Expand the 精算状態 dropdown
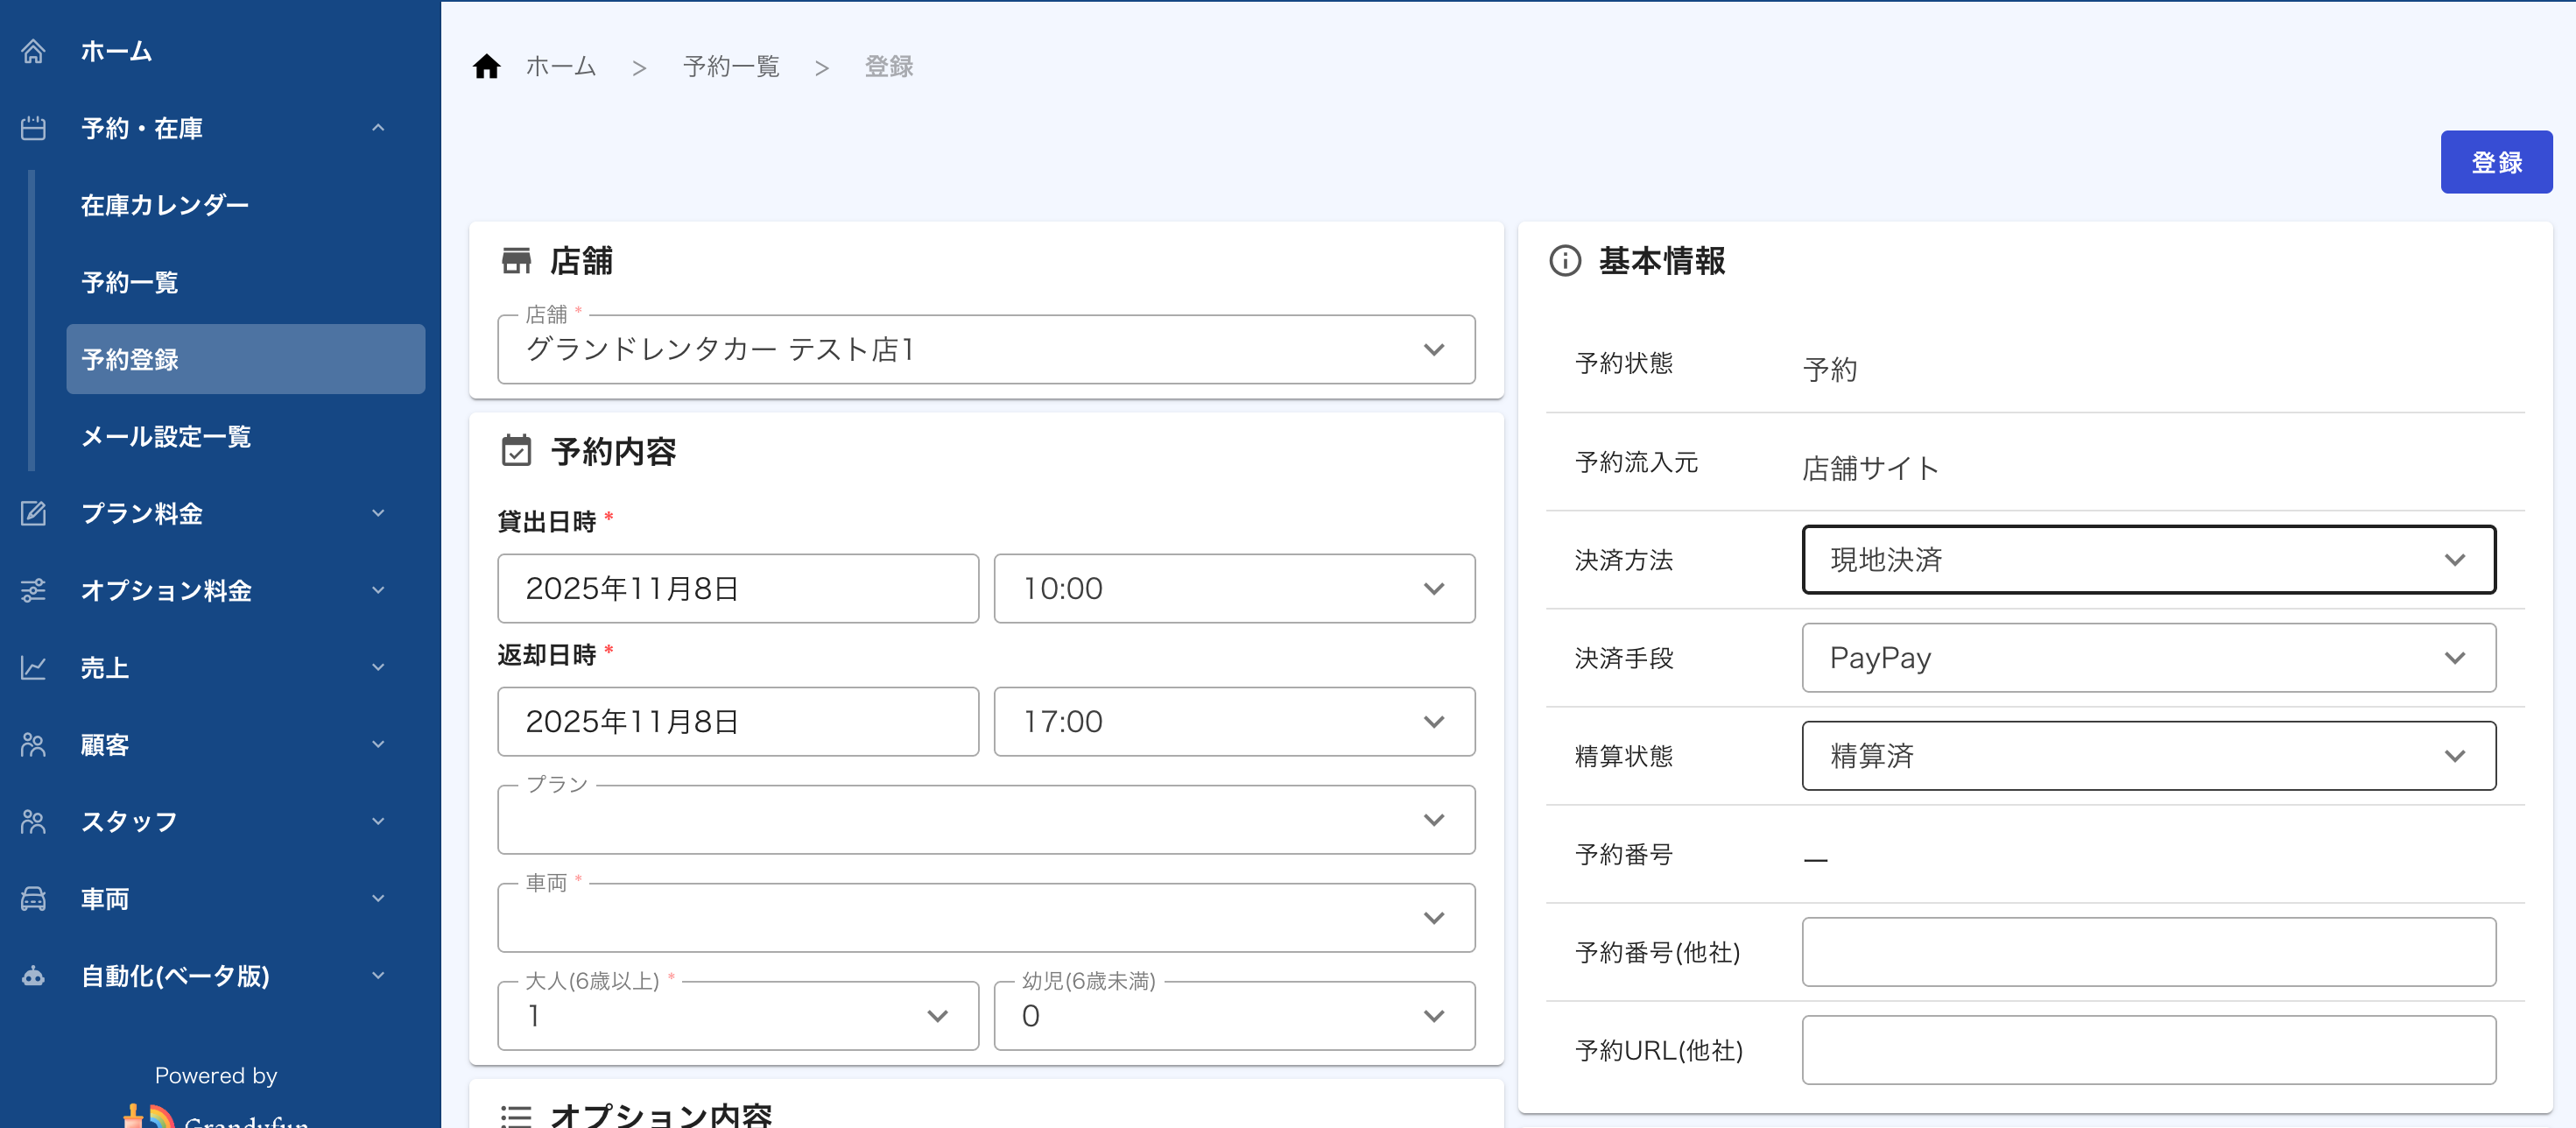 click(2147, 755)
